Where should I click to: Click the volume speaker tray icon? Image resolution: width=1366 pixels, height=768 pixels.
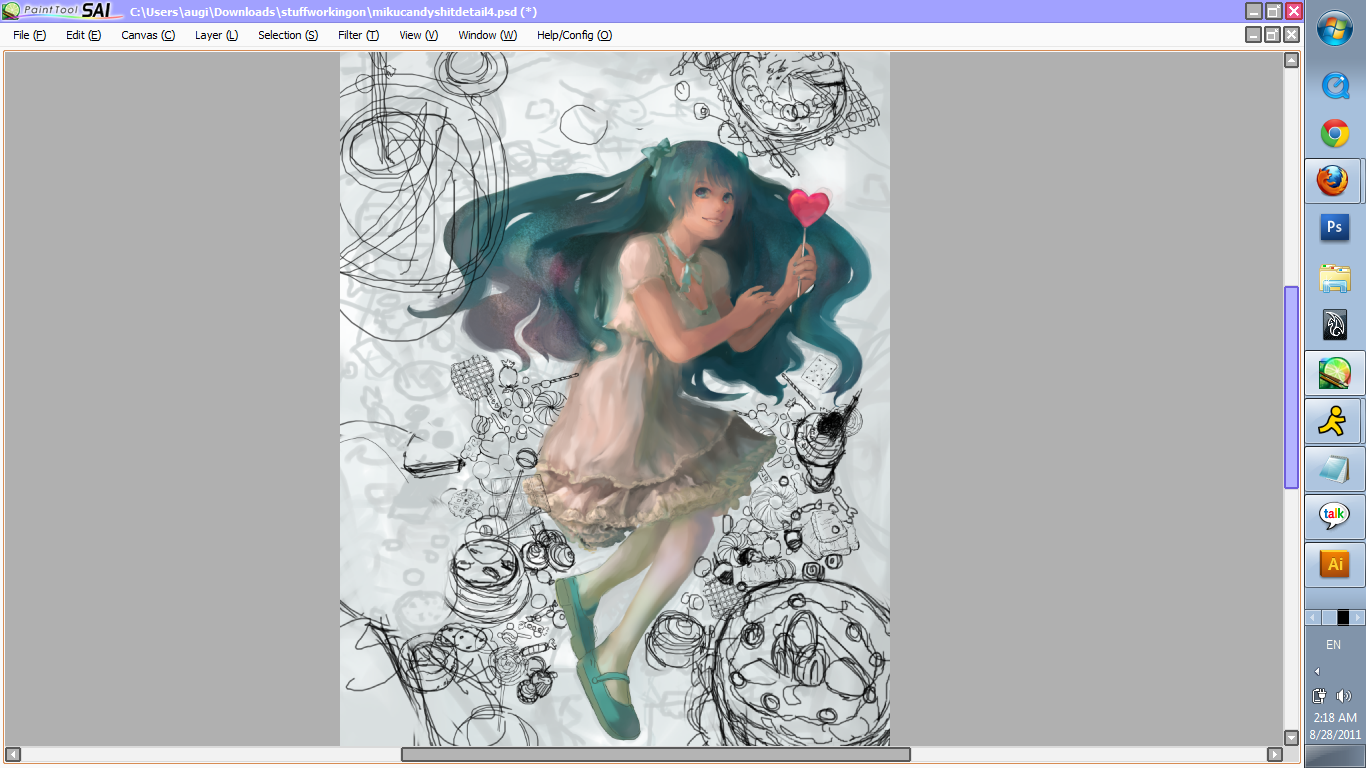pos(1344,696)
